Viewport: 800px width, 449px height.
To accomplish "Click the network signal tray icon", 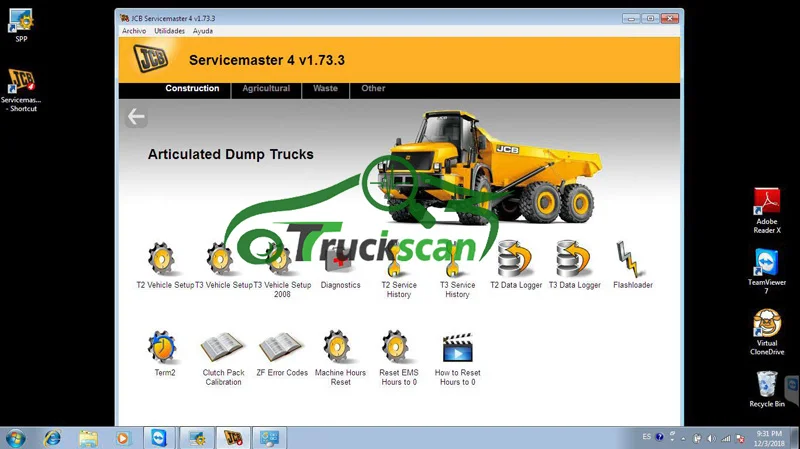I will pyautogui.click(x=726, y=438).
